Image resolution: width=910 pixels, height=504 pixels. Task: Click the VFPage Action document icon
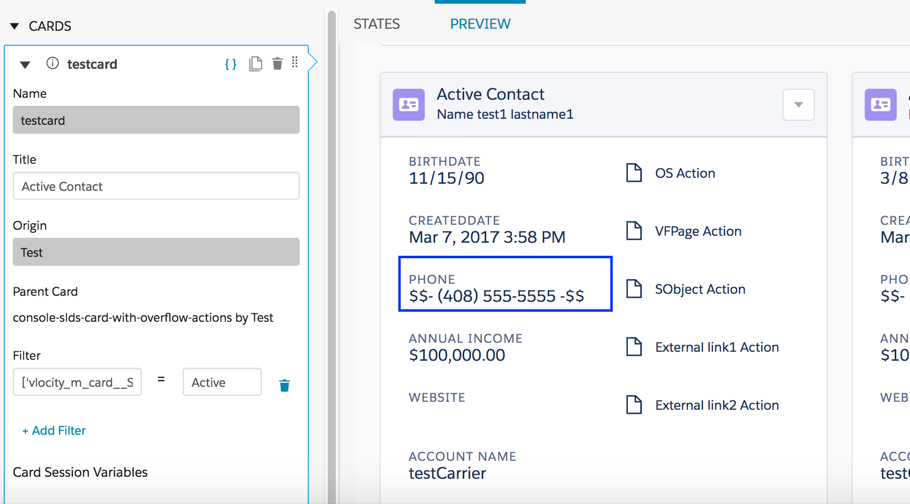pyautogui.click(x=634, y=231)
